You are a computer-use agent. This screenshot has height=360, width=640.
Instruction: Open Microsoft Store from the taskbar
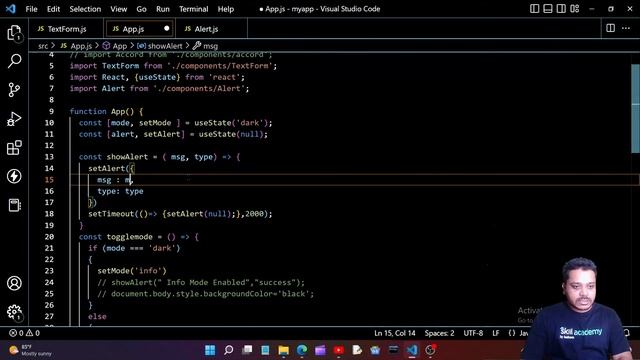point(375,350)
